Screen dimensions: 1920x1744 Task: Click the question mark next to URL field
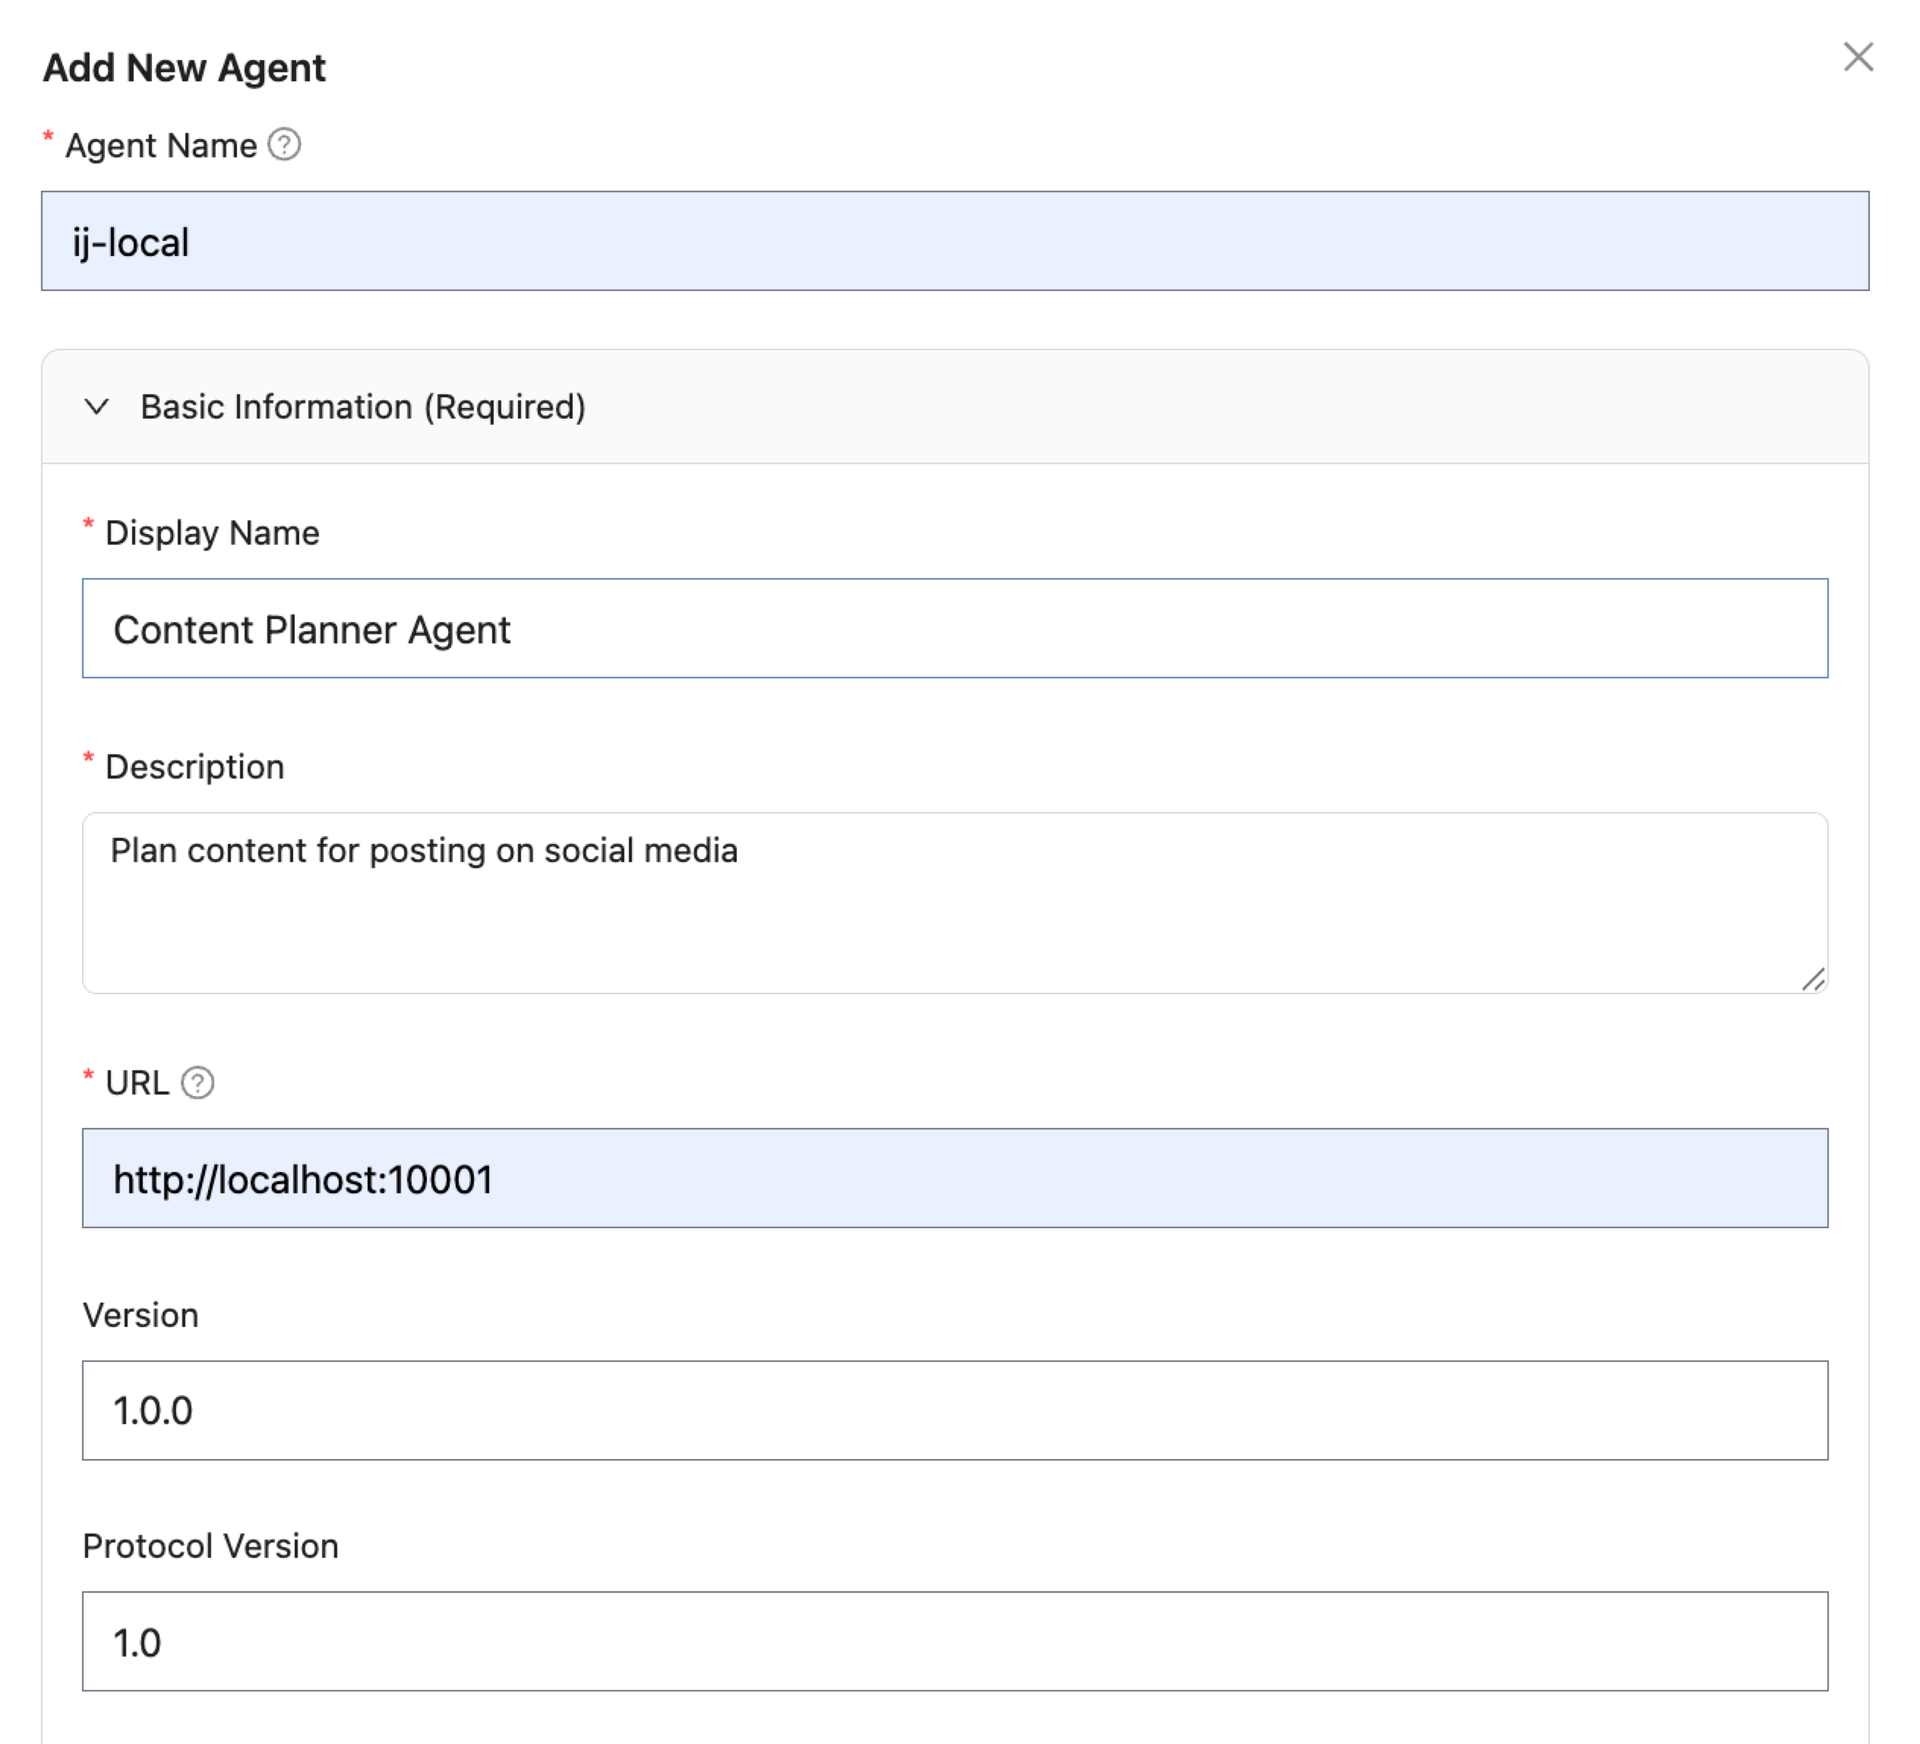198,1082
